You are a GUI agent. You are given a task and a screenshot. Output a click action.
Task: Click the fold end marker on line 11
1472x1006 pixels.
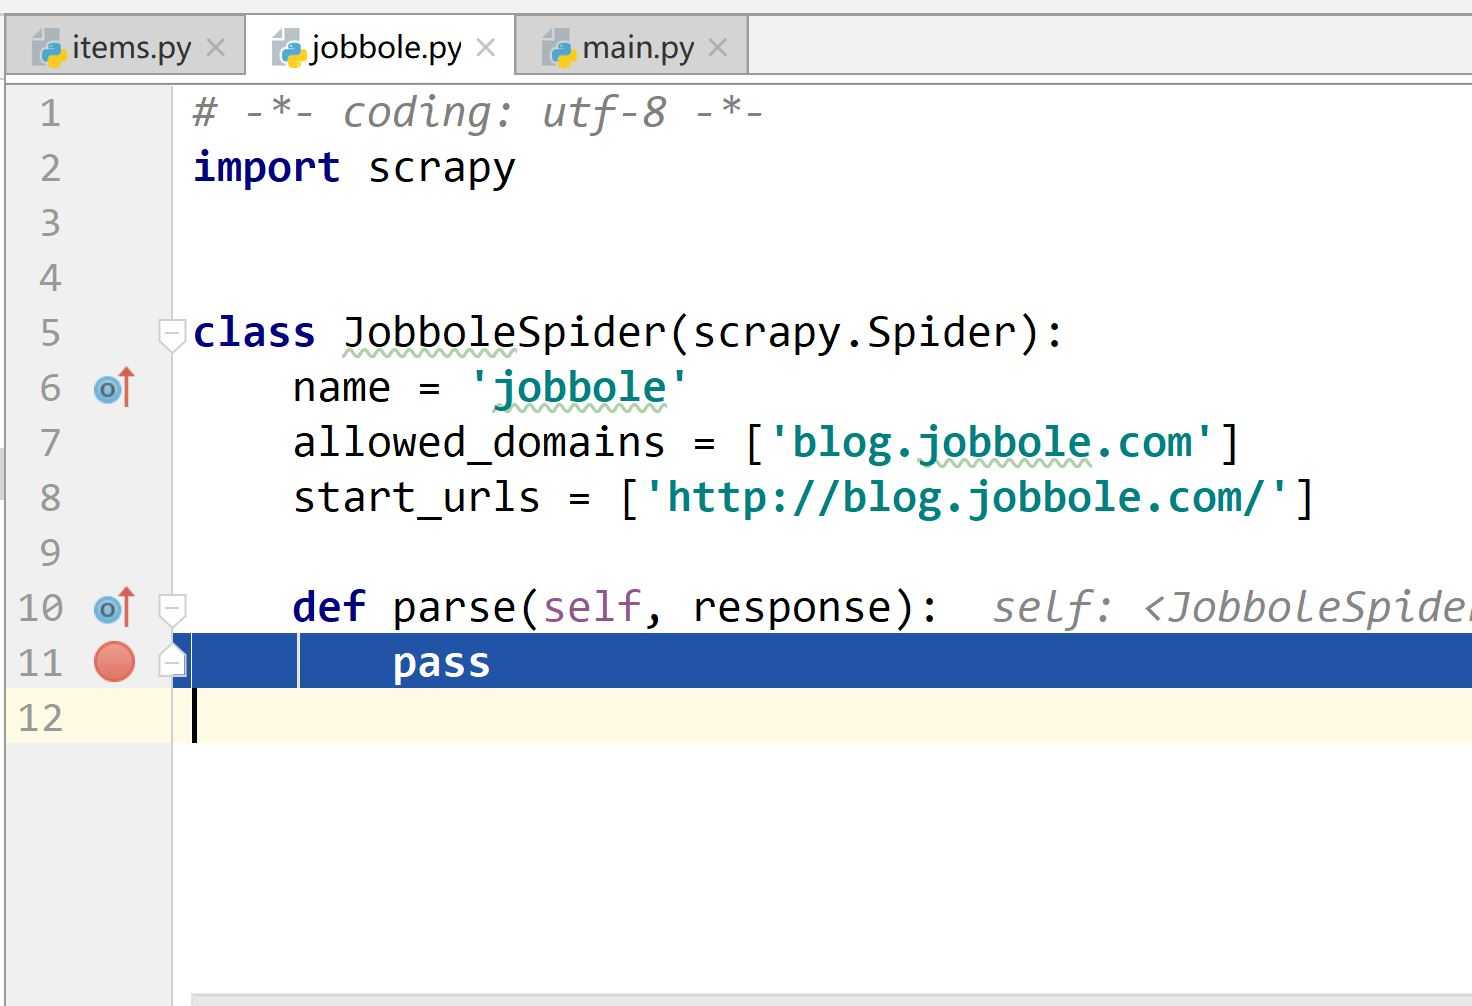coord(172,661)
